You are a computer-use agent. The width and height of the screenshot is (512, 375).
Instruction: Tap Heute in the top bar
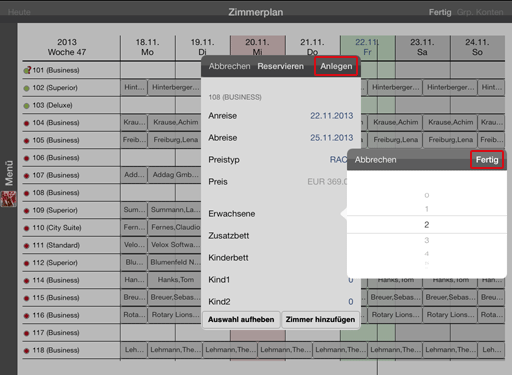click(x=19, y=12)
